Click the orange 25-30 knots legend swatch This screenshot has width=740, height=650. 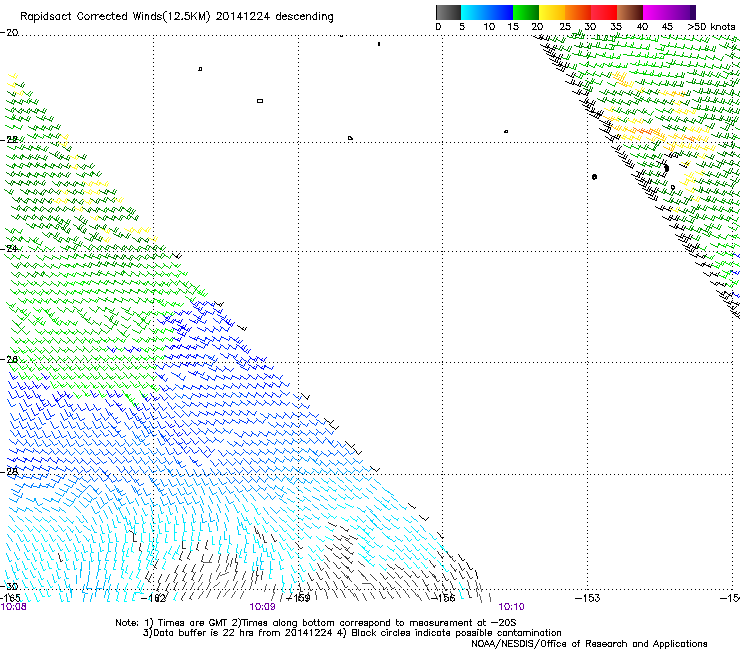tap(578, 12)
